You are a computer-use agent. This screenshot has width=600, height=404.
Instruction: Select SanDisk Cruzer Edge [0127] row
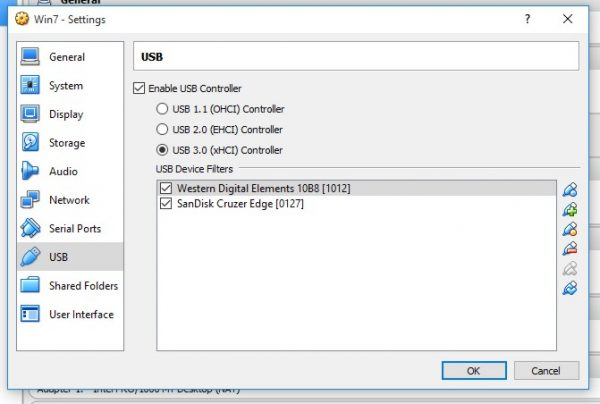click(357, 204)
